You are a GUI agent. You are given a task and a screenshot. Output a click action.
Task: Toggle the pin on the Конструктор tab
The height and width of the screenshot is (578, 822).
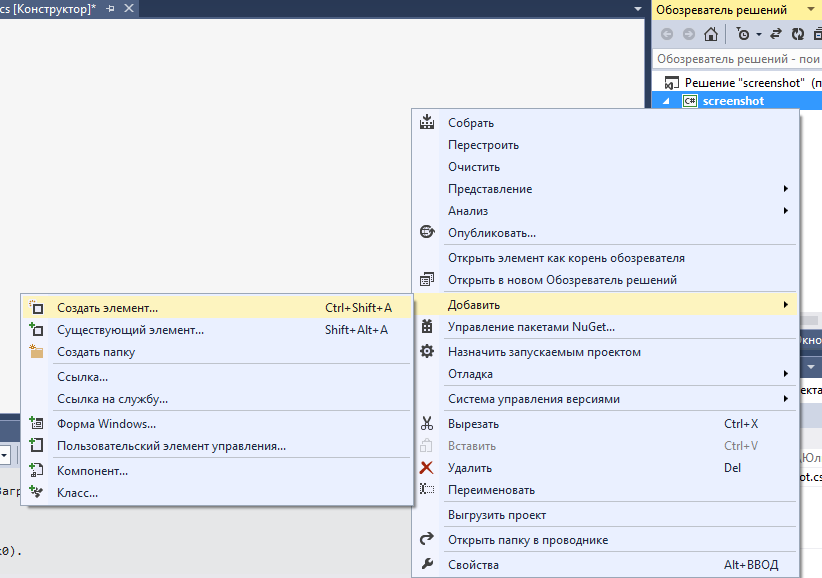point(110,9)
